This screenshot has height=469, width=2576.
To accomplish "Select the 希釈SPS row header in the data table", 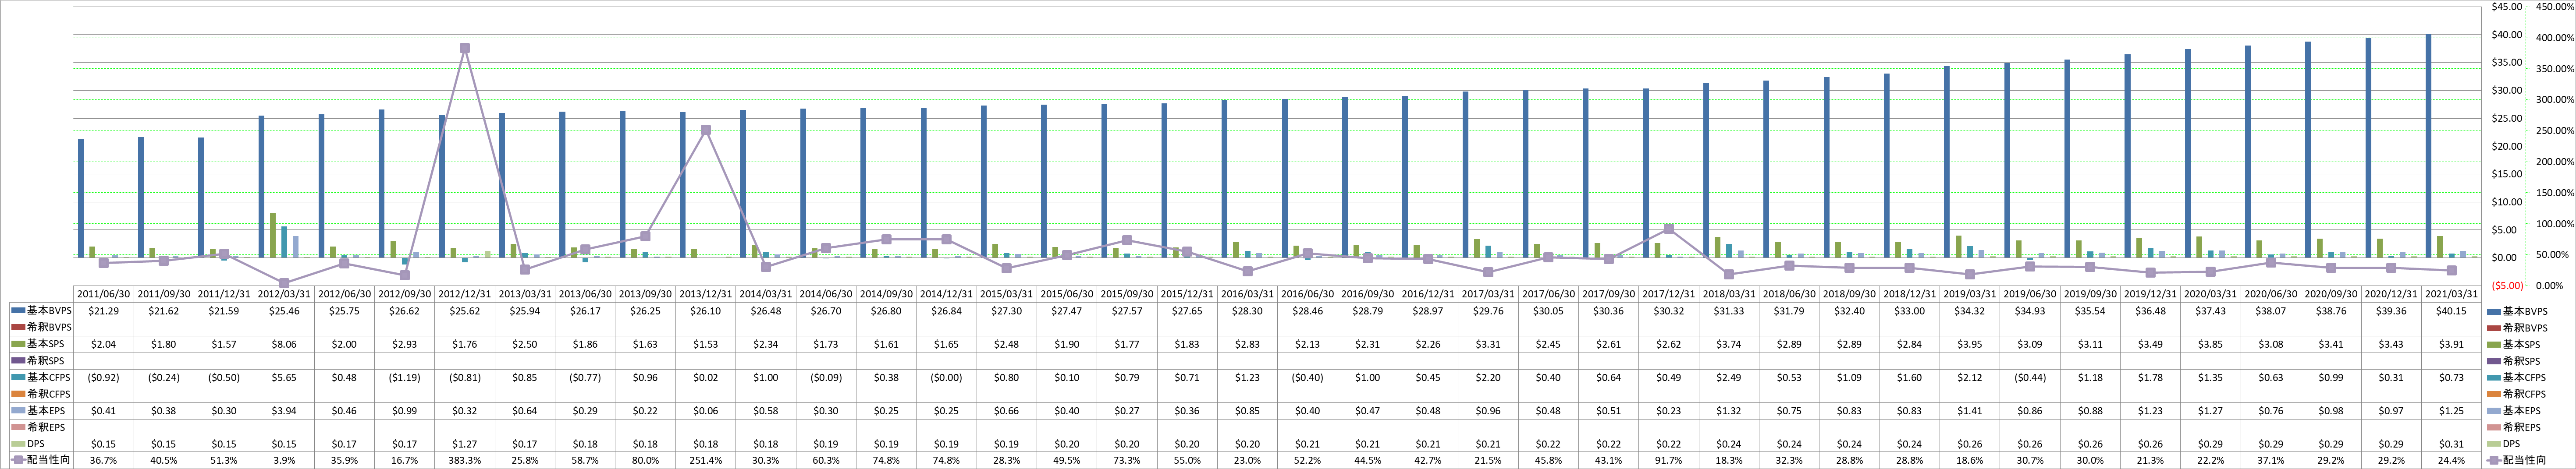I will point(41,360).
